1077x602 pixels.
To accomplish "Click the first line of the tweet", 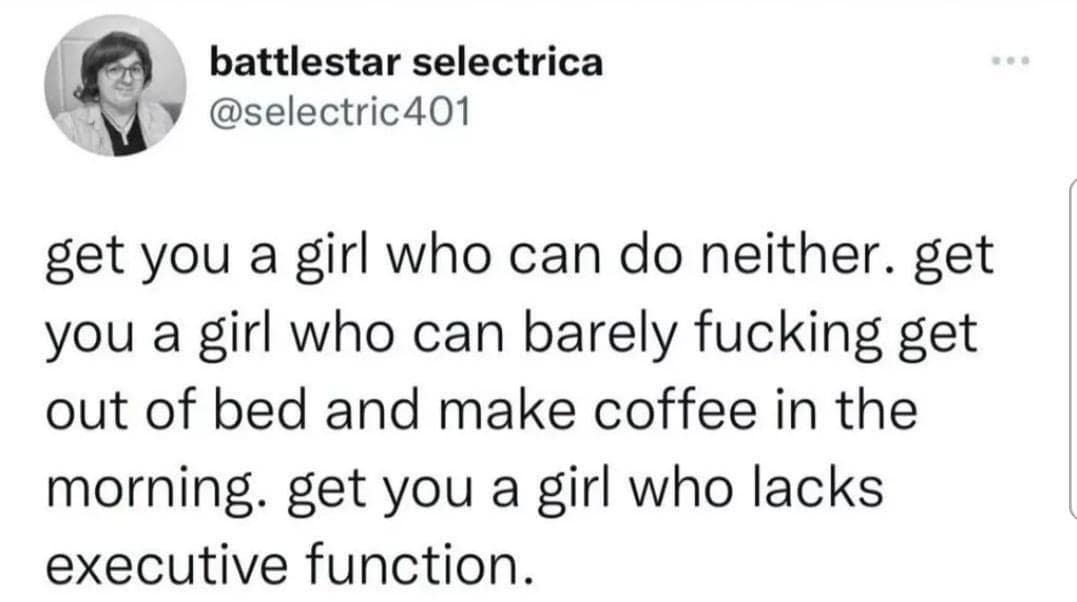I will pos(519,256).
